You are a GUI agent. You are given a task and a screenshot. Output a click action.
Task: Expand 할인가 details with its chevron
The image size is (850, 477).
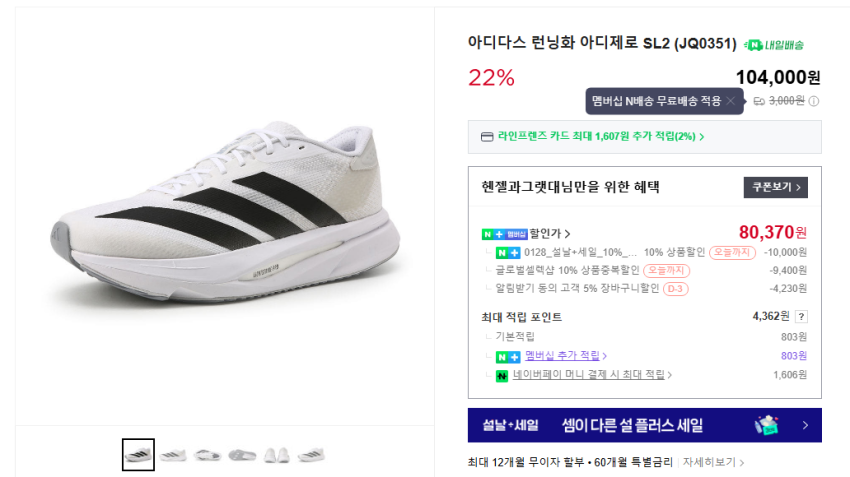pyautogui.click(x=568, y=234)
